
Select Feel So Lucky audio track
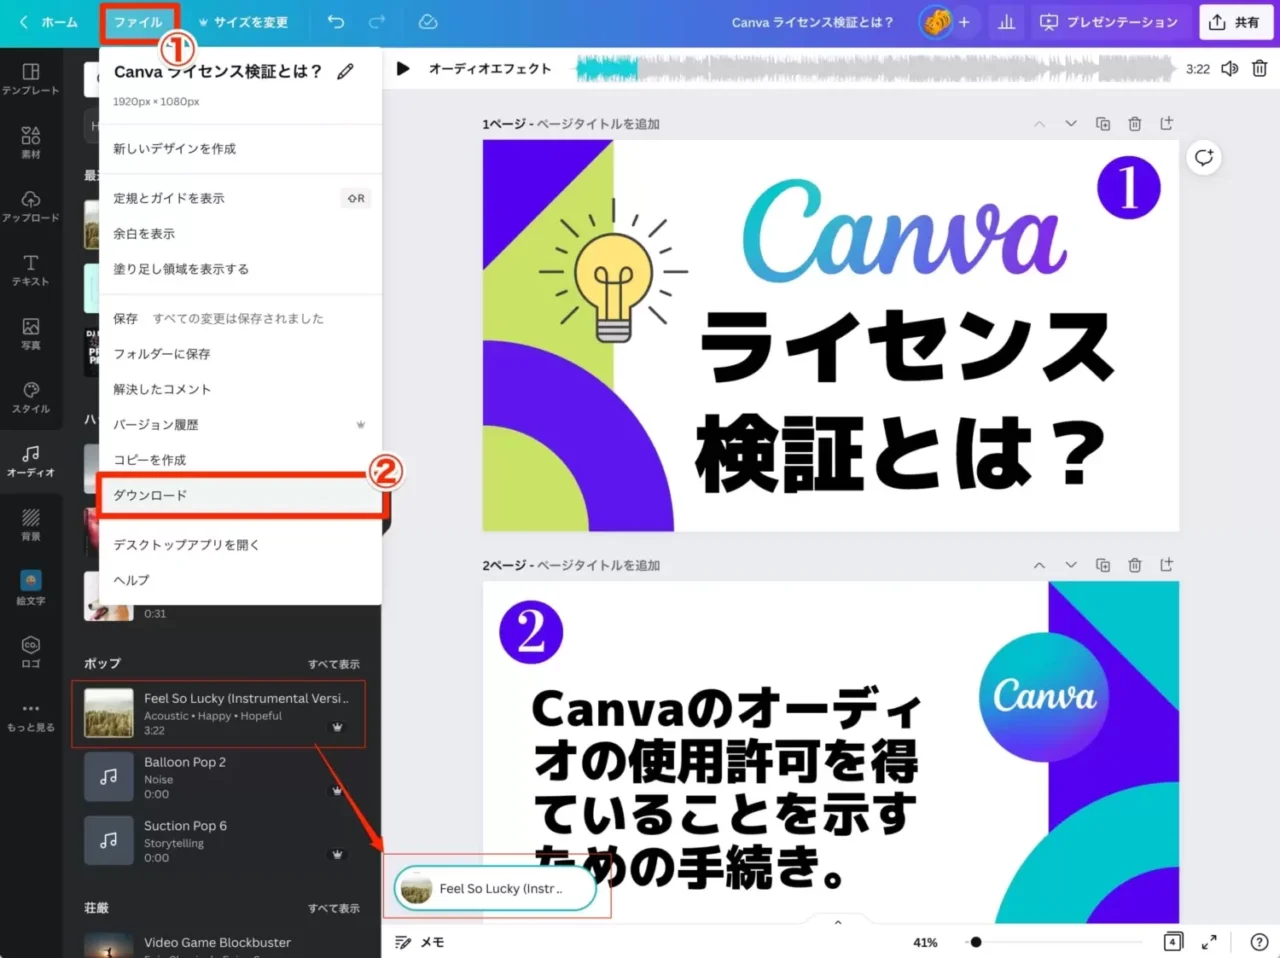click(218, 713)
